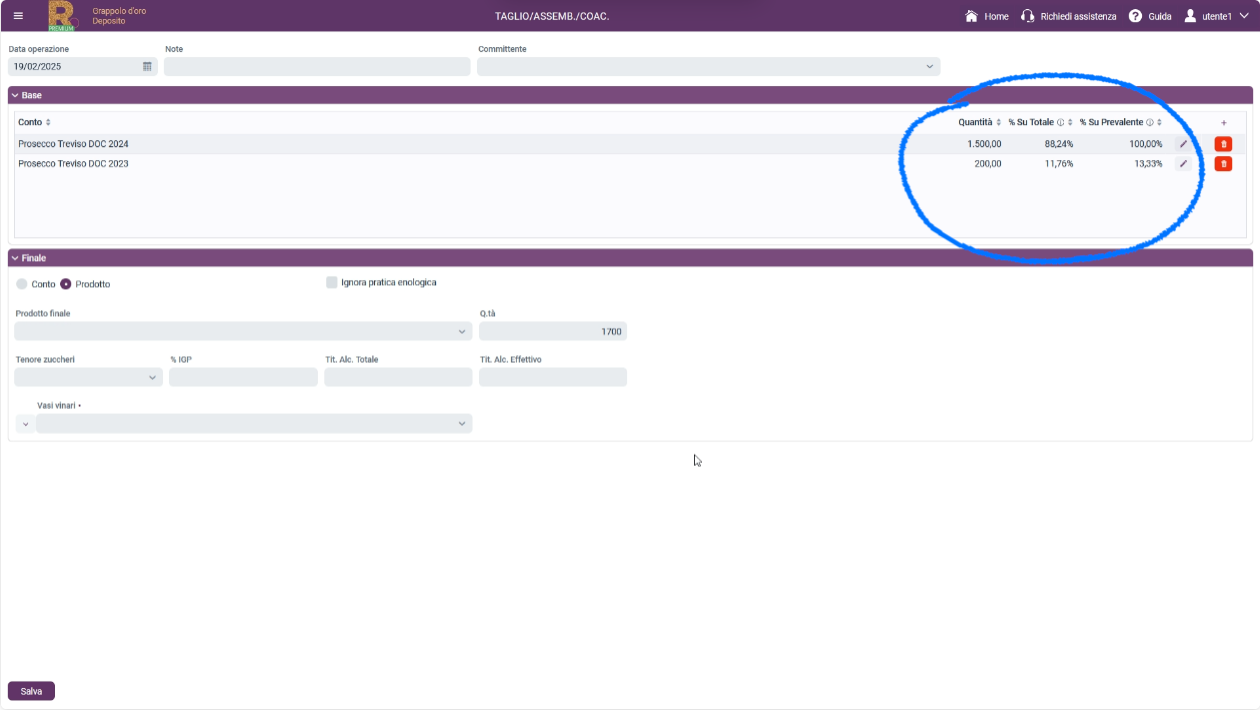Select the Conto radio button

coord(22,284)
